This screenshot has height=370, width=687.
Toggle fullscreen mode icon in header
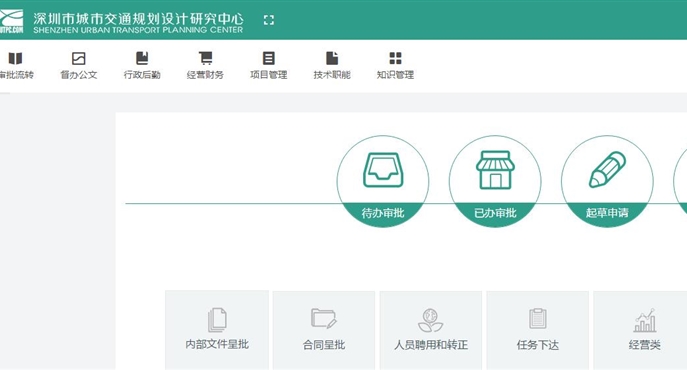pos(269,20)
